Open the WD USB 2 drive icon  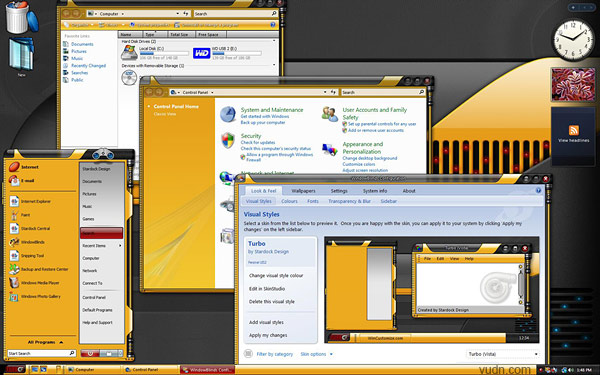pos(201,53)
